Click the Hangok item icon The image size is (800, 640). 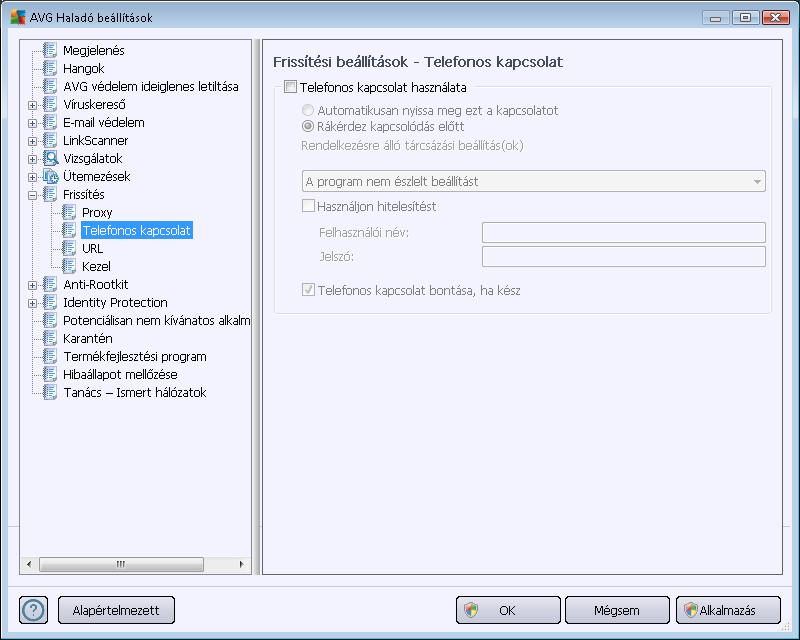tap(50, 68)
